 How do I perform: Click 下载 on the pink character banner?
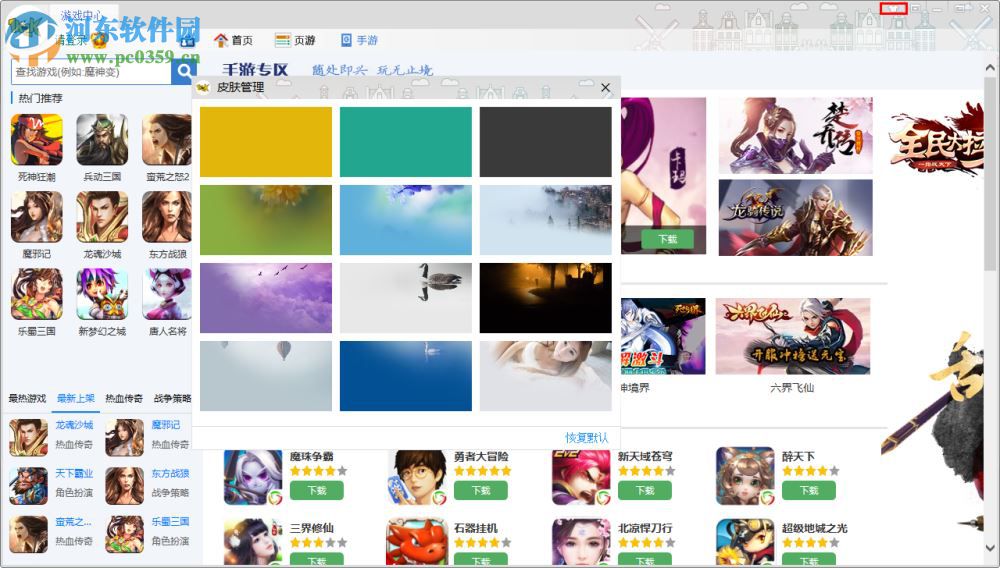668,239
